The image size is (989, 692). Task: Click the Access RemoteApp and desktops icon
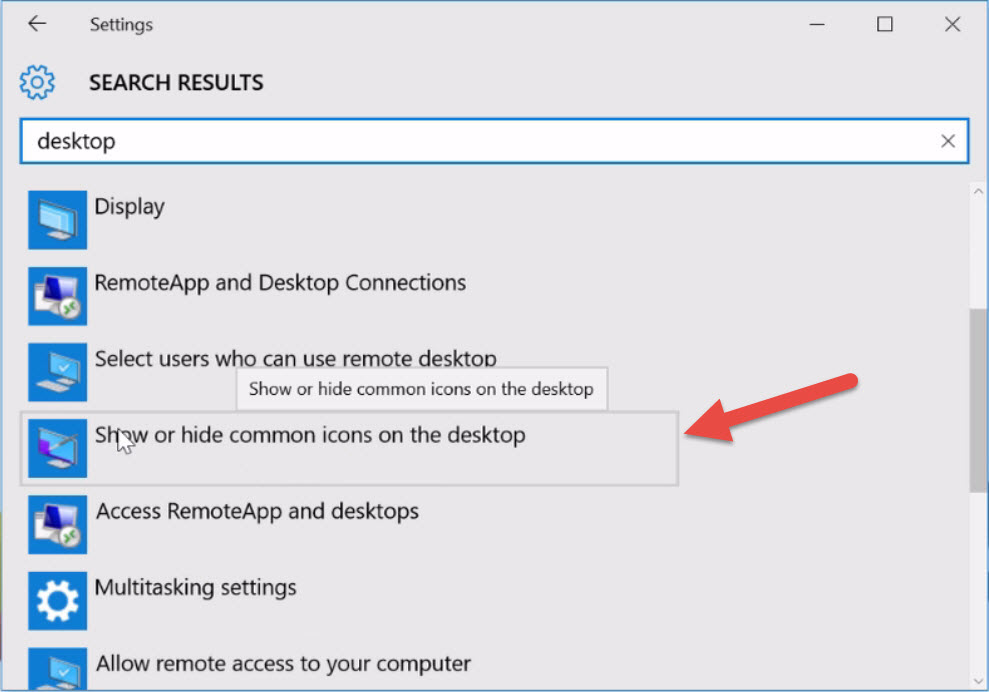(x=57, y=525)
